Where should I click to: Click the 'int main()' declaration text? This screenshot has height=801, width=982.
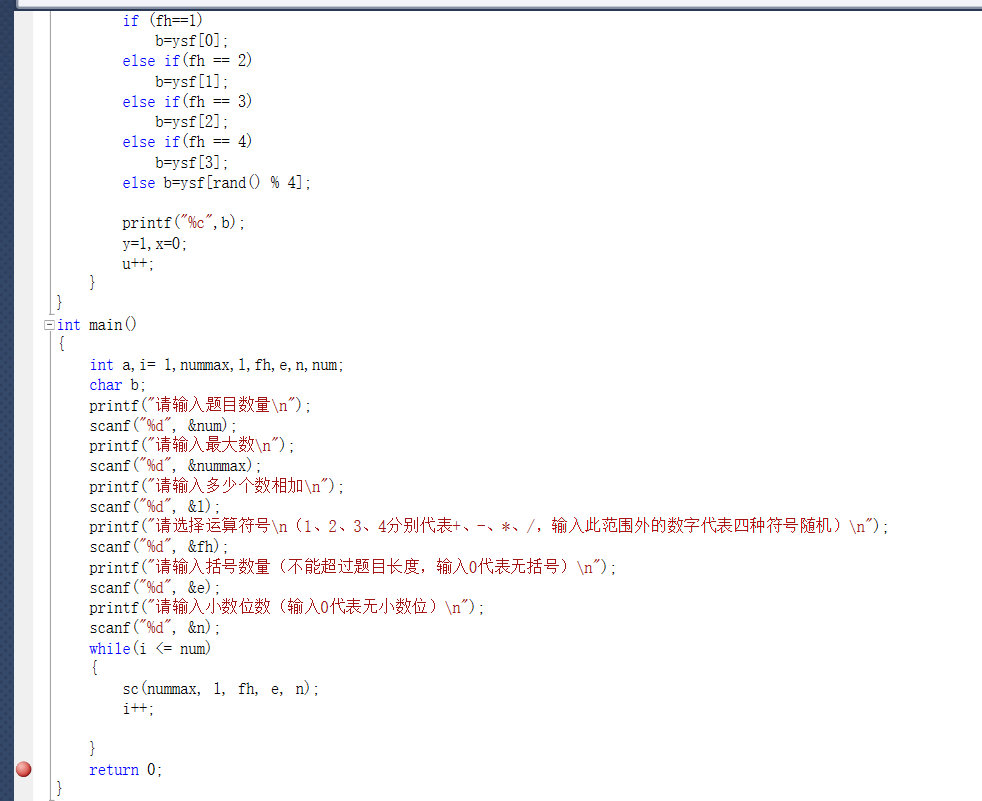96,324
